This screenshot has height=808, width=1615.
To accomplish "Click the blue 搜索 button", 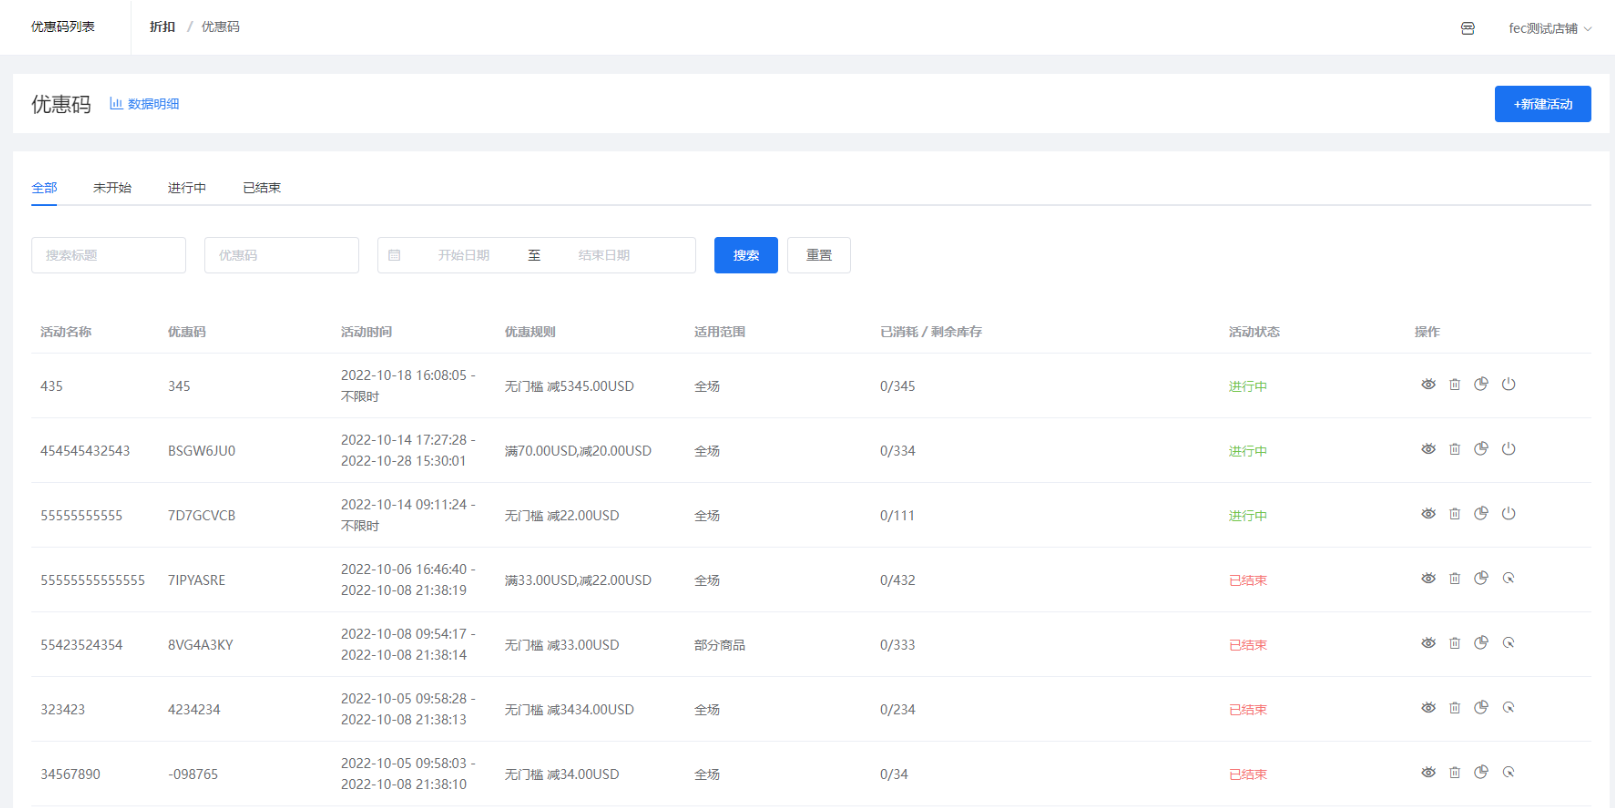I will (x=746, y=255).
